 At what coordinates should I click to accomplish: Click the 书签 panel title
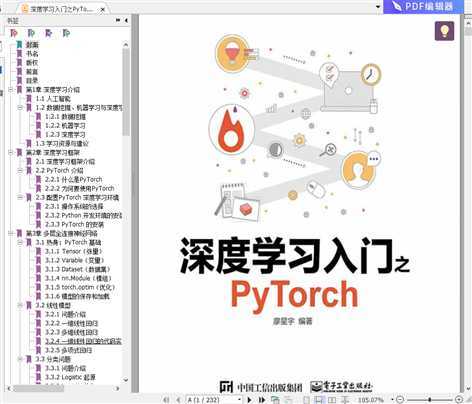coord(13,21)
